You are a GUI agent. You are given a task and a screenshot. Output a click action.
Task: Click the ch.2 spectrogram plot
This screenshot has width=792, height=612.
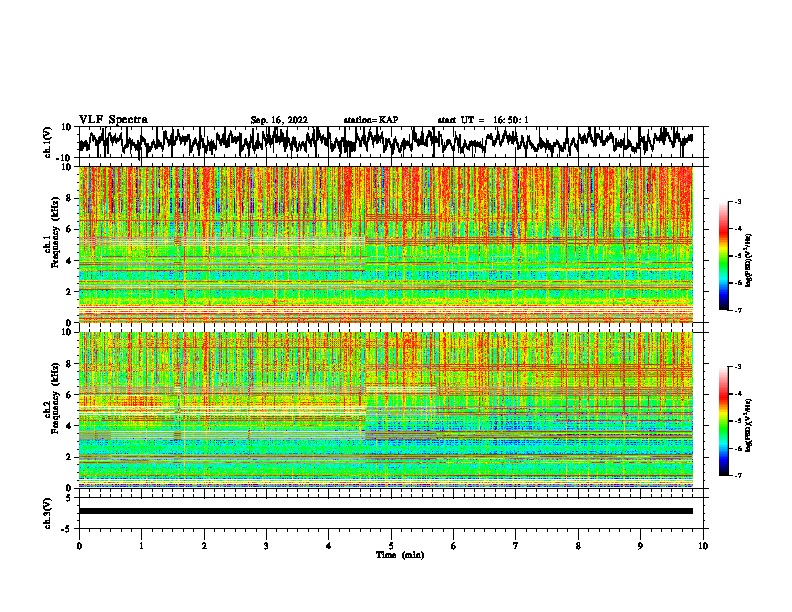(386, 410)
